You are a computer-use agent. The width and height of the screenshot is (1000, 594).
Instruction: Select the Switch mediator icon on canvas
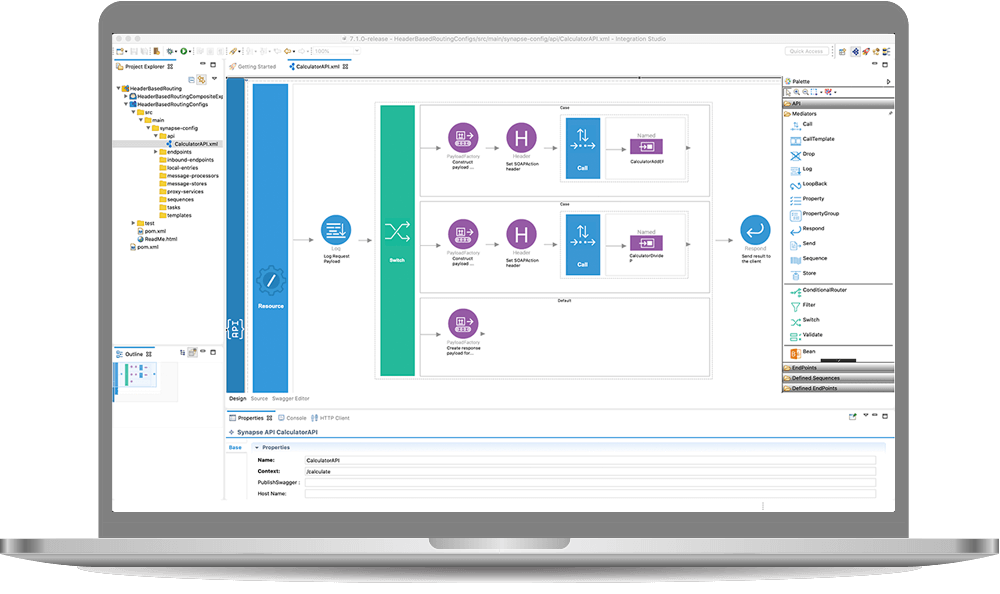coord(397,232)
